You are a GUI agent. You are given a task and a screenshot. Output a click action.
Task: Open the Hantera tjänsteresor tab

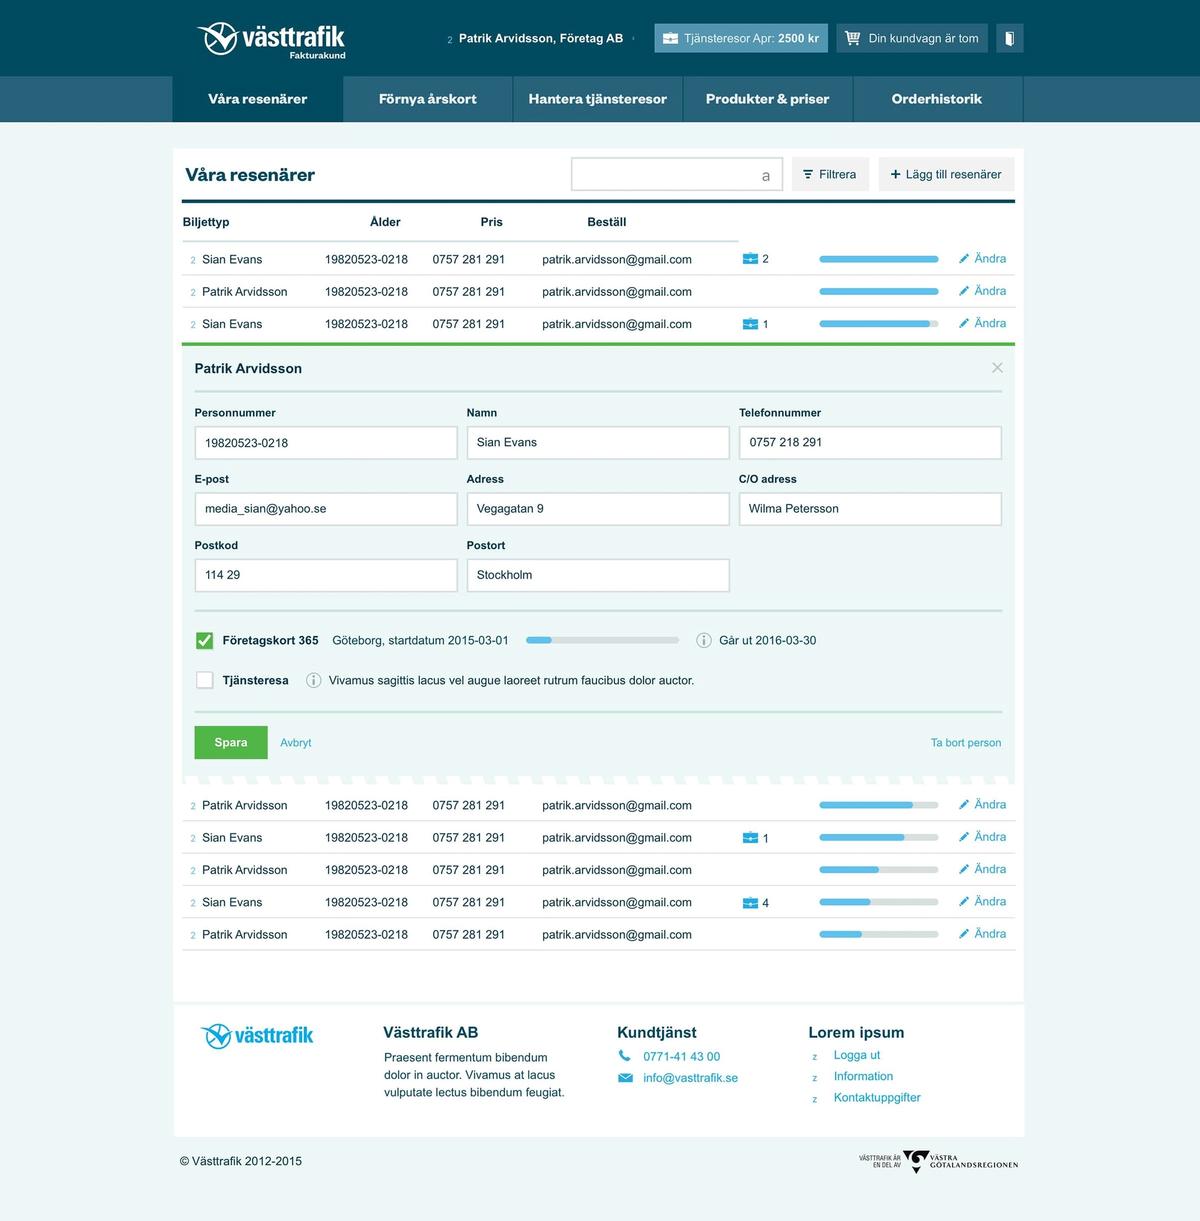598,99
